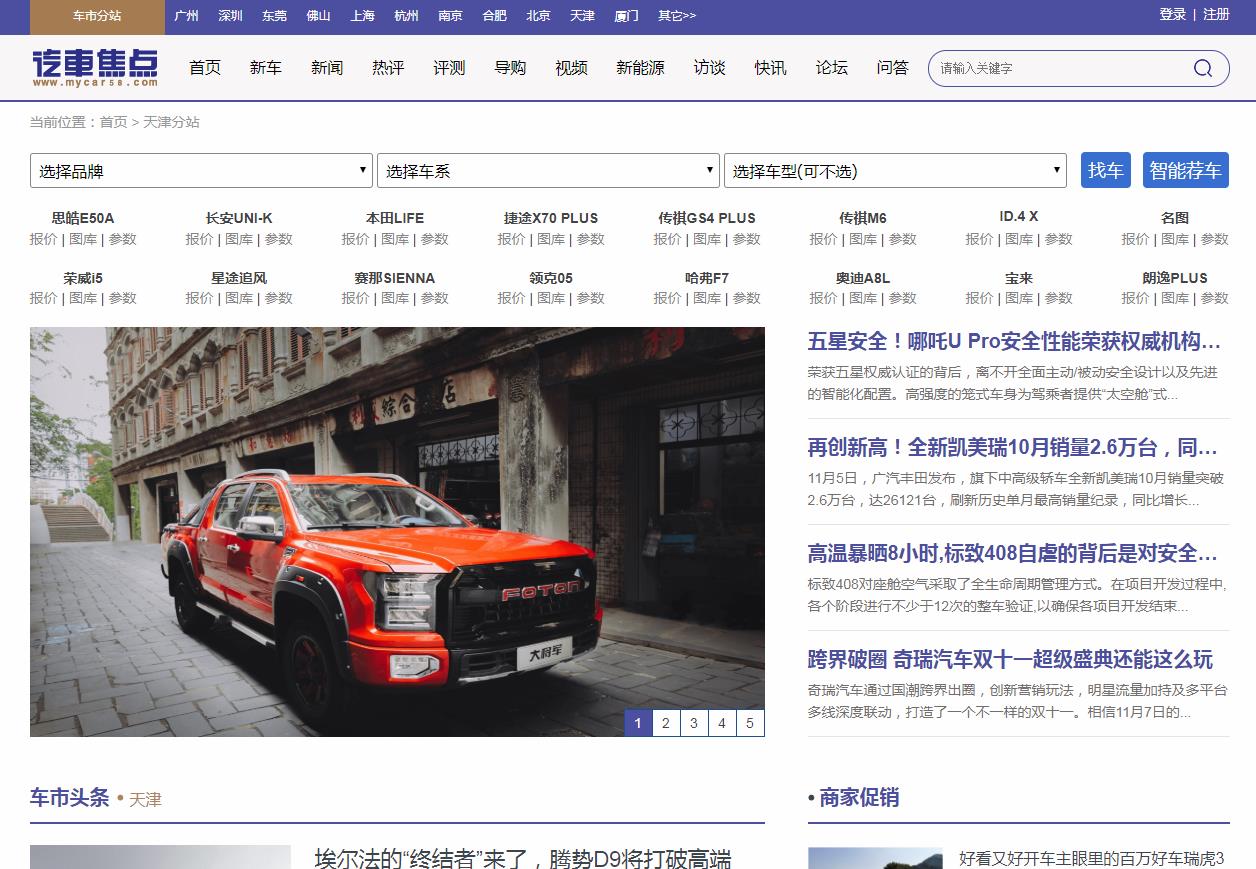1256x869 pixels.
Task: Open headline 高温暴晒8小时,标致408 article
Action: (x=1013, y=553)
